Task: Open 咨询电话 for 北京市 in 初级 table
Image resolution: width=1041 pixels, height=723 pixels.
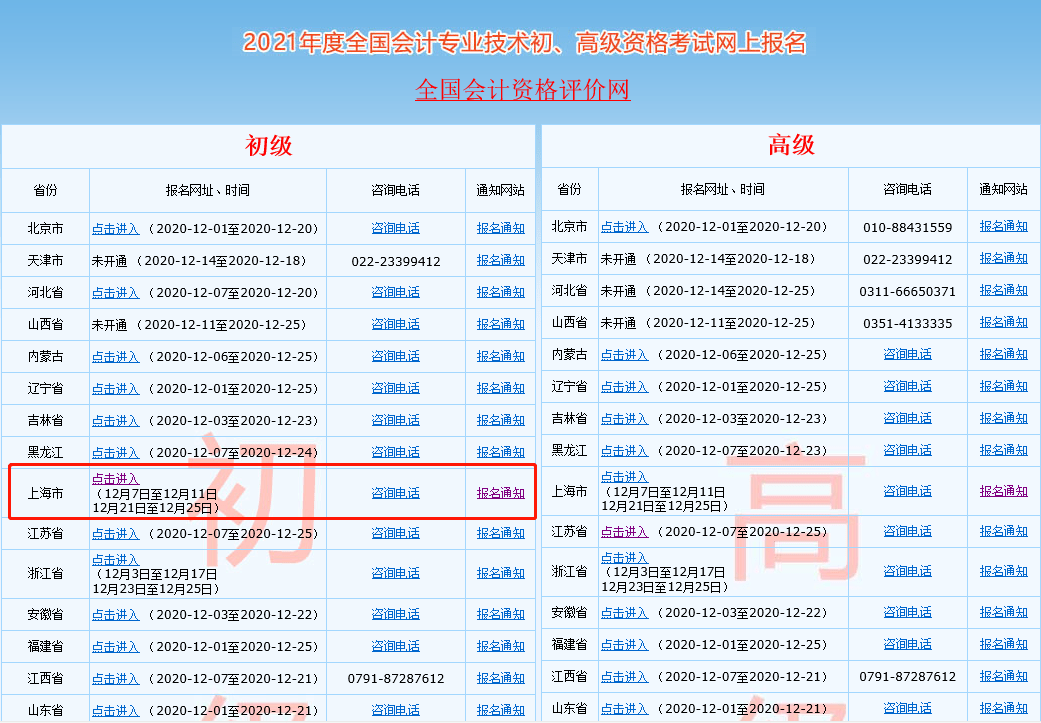Action: click(396, 228)
